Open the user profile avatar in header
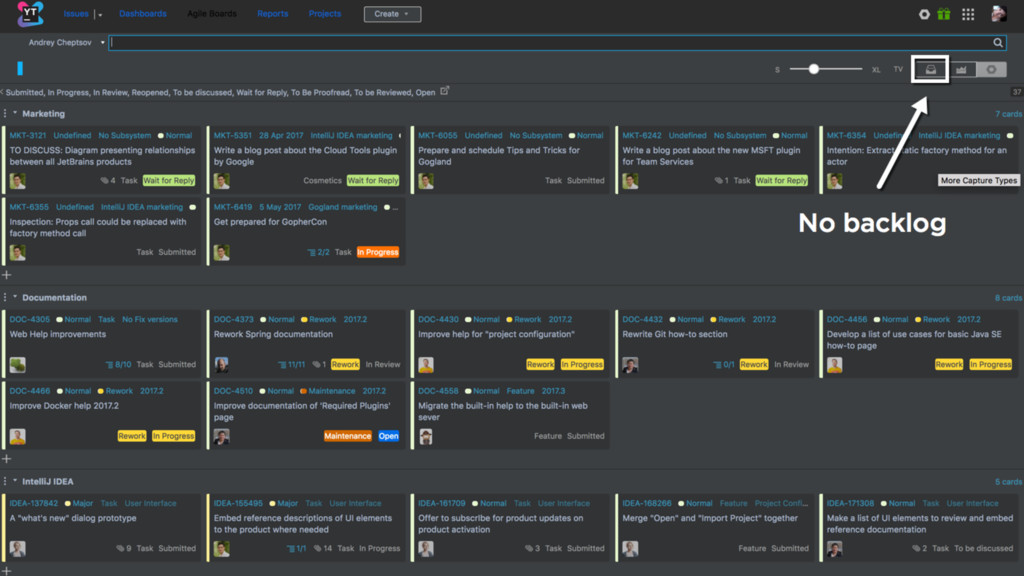 pyautogui.click(x=999, y=13)
